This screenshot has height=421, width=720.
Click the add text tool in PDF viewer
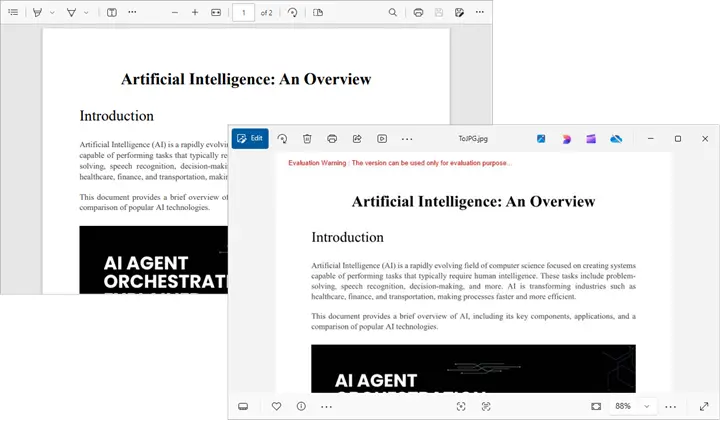coord(112,12)
